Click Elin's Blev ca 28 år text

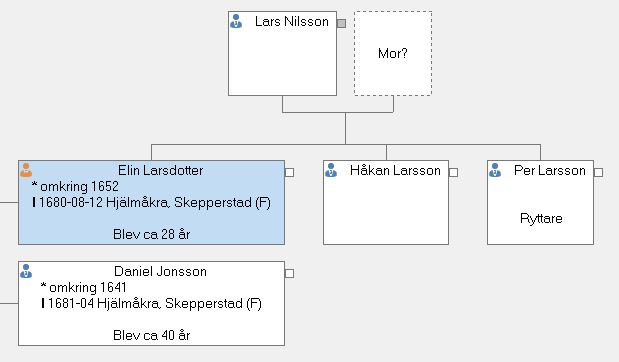tap(152, 234)
